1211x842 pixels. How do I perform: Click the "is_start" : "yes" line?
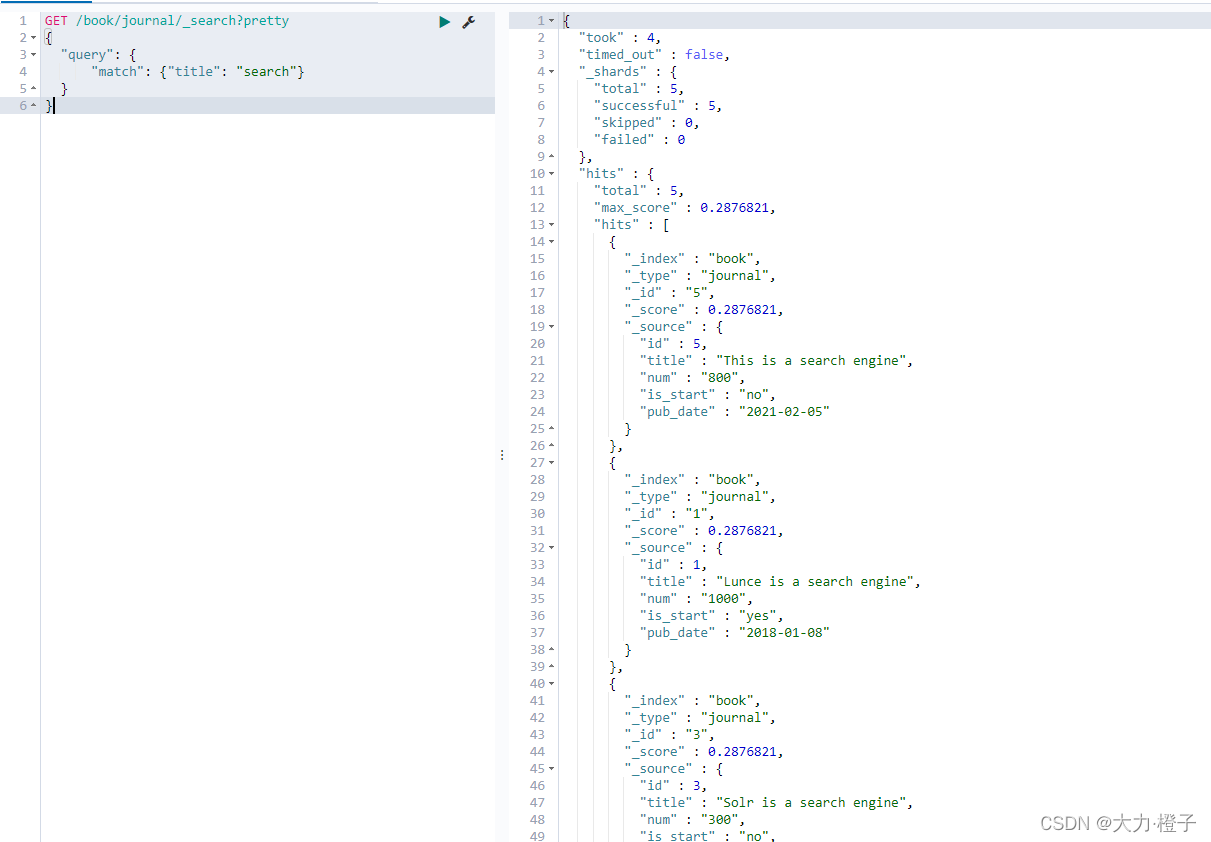[712, 615]
